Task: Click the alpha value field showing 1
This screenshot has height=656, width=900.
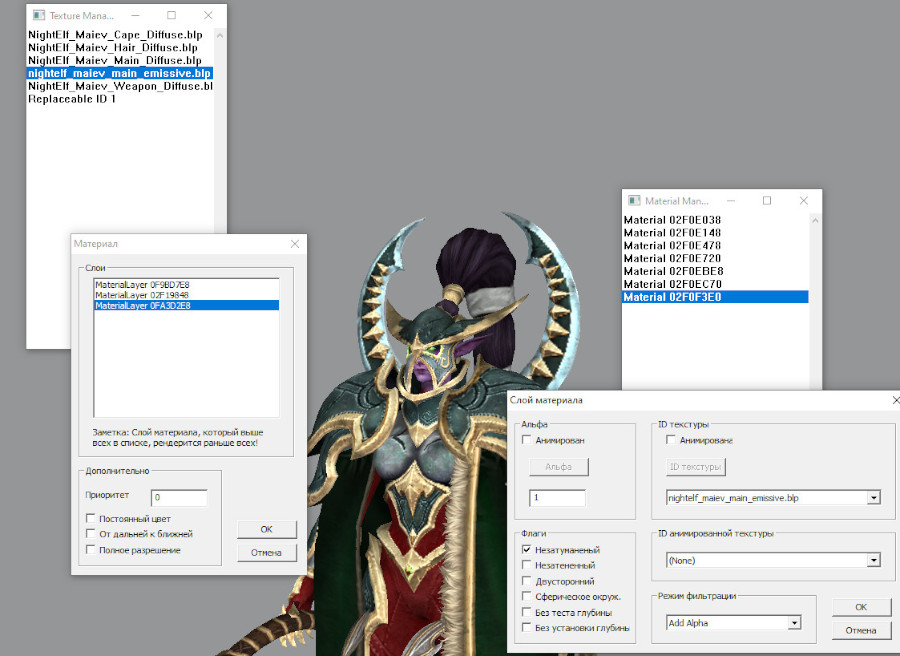Action: click(x=557, y=498)
